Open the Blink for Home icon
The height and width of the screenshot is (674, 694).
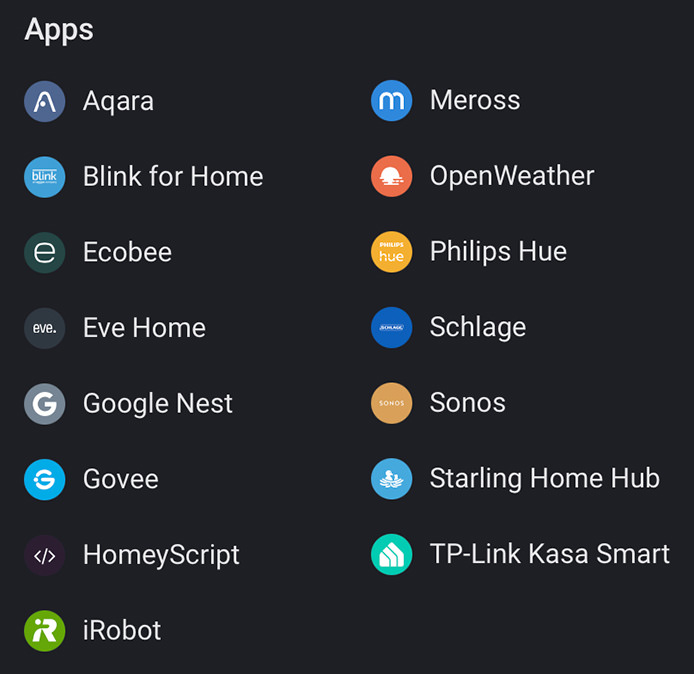point(44,177)
